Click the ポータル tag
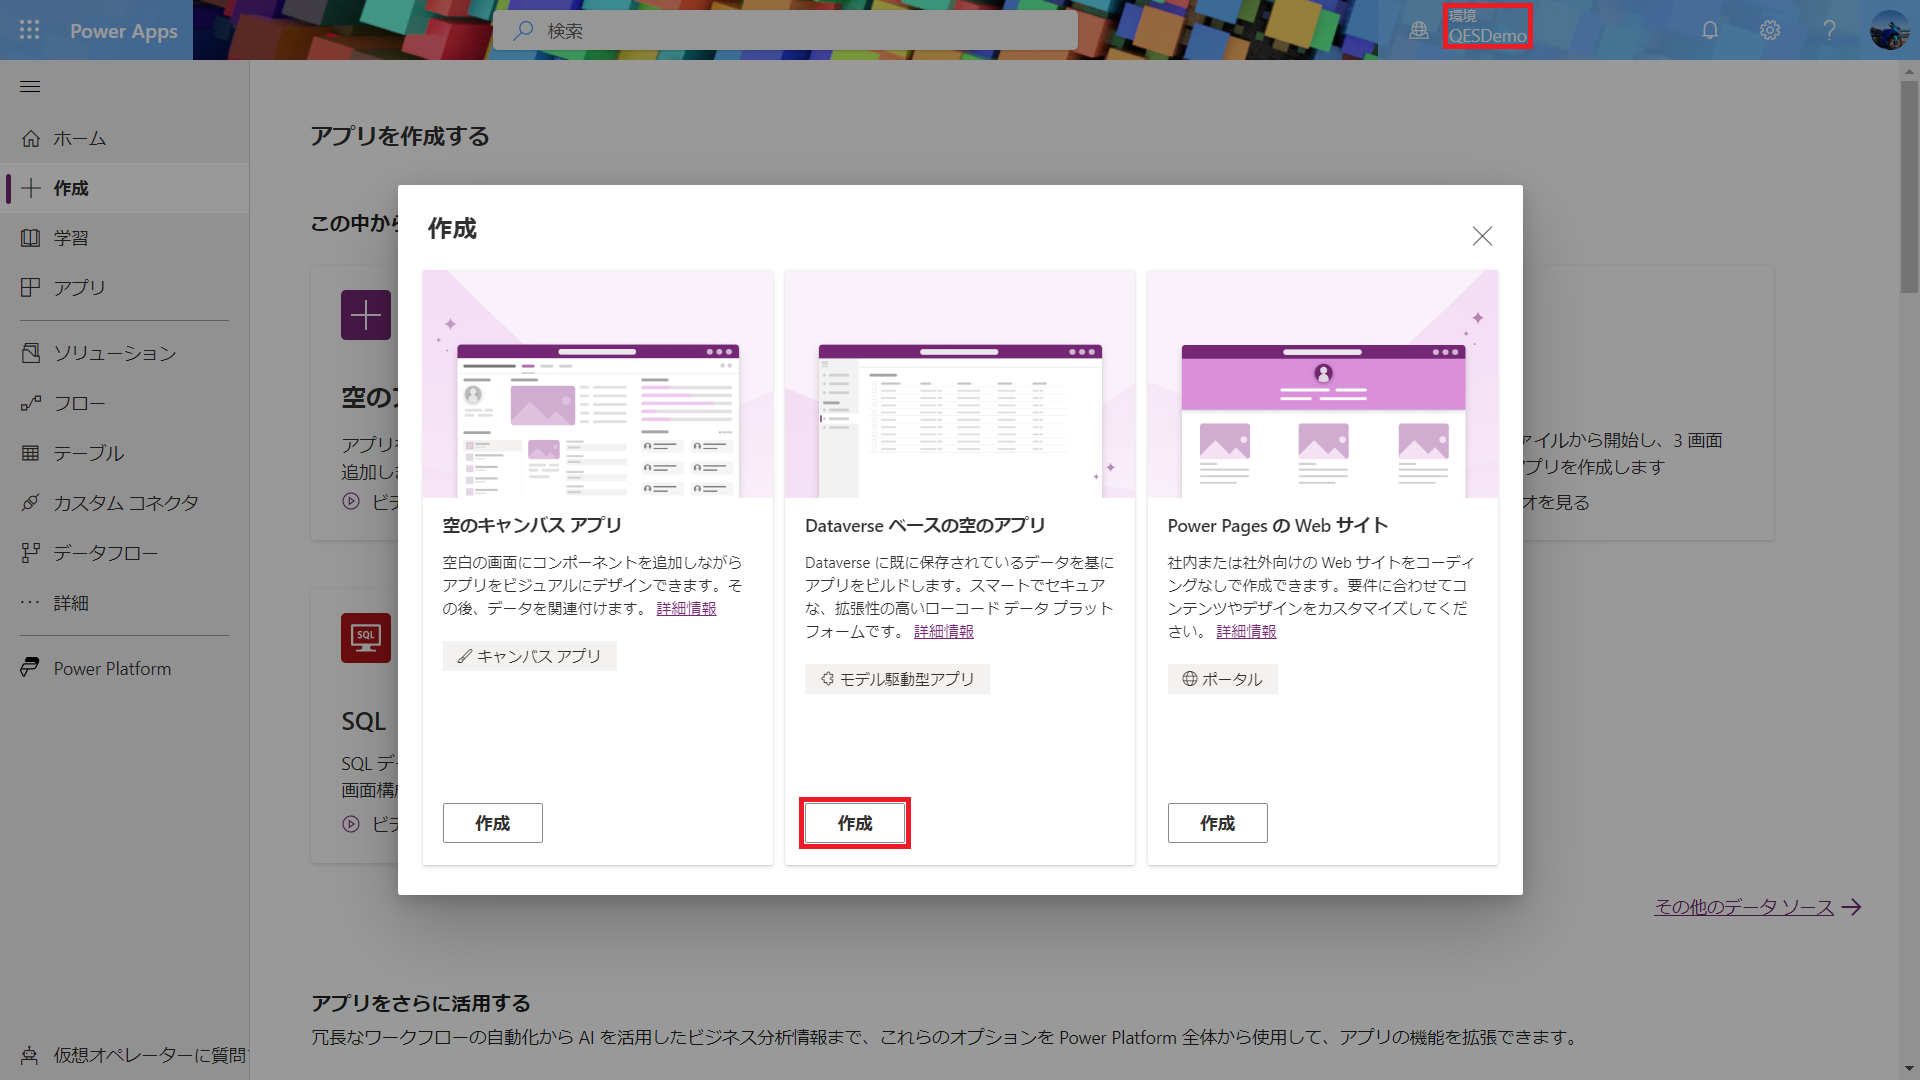 (1222, 679)
